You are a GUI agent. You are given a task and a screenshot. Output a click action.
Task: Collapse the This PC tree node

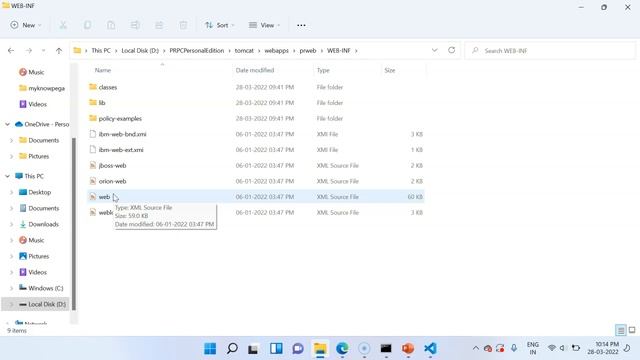(7, 176)
